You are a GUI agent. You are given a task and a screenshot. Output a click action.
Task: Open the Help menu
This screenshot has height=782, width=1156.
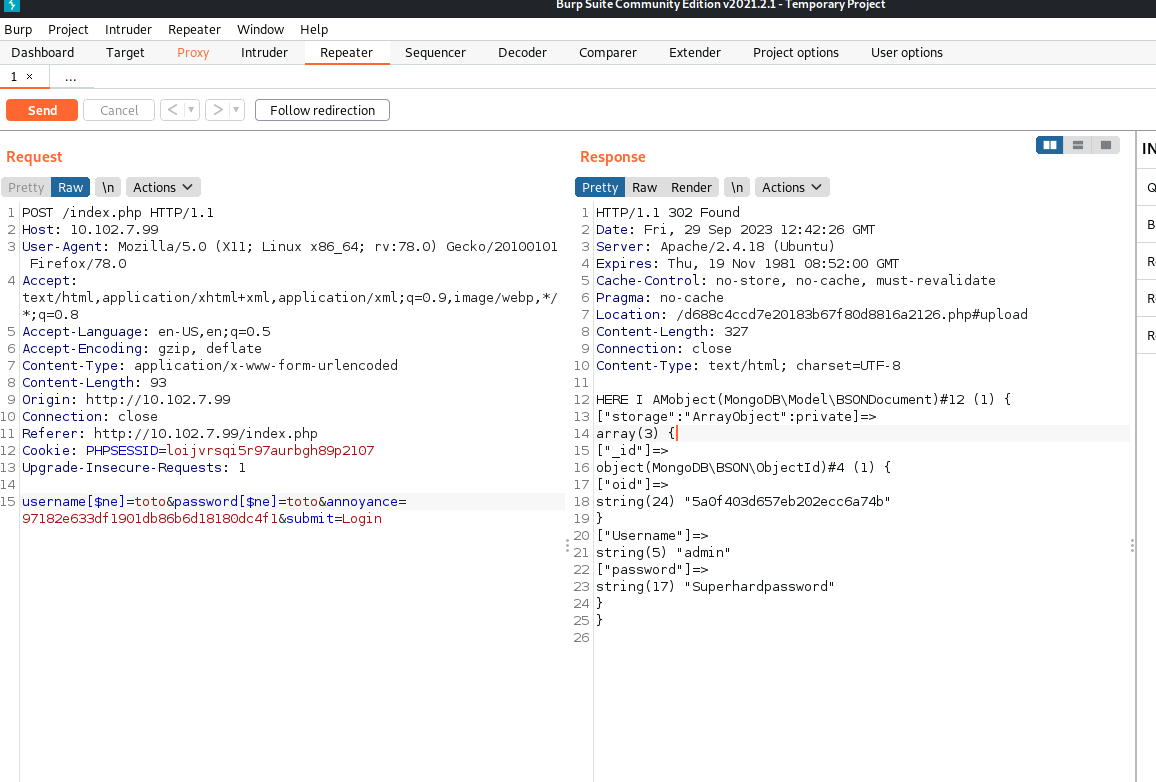314,29
